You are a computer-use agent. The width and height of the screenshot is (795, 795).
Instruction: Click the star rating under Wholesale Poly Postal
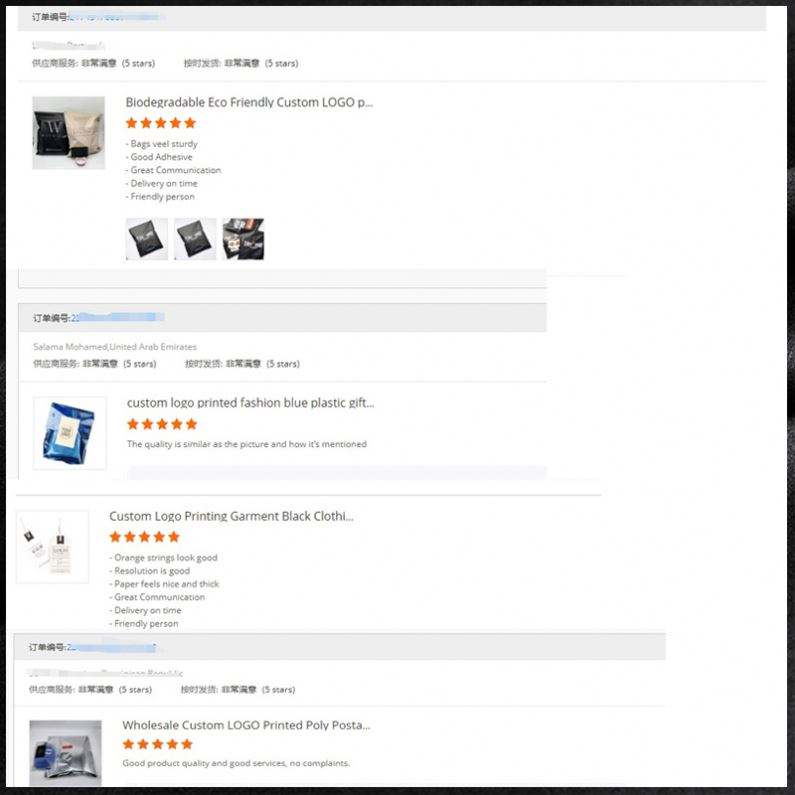[x=158, y=744]
